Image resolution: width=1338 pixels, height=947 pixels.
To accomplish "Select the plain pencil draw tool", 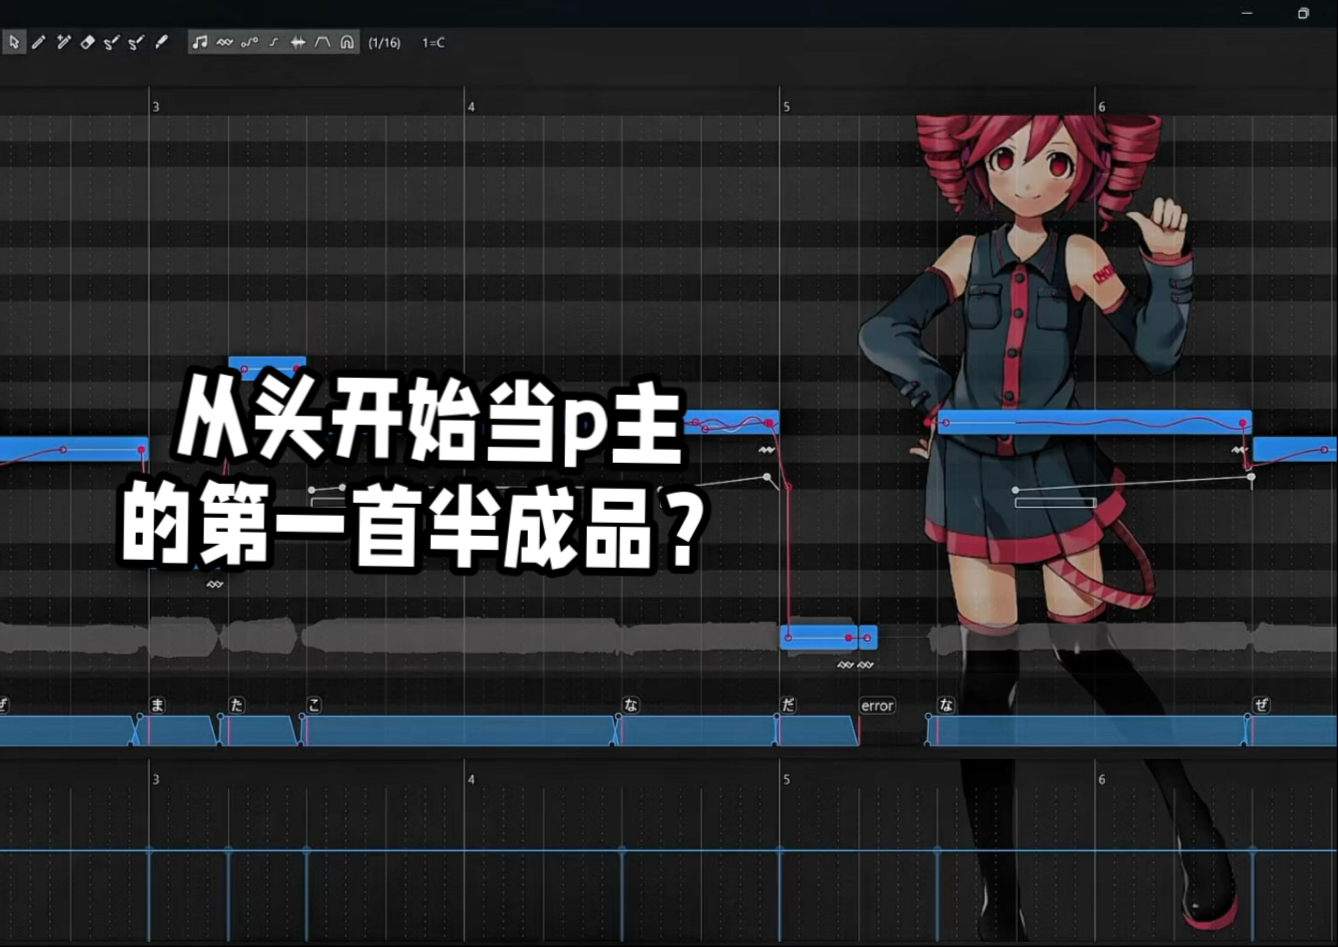I will pyautogui.click(x=39, y=42).
